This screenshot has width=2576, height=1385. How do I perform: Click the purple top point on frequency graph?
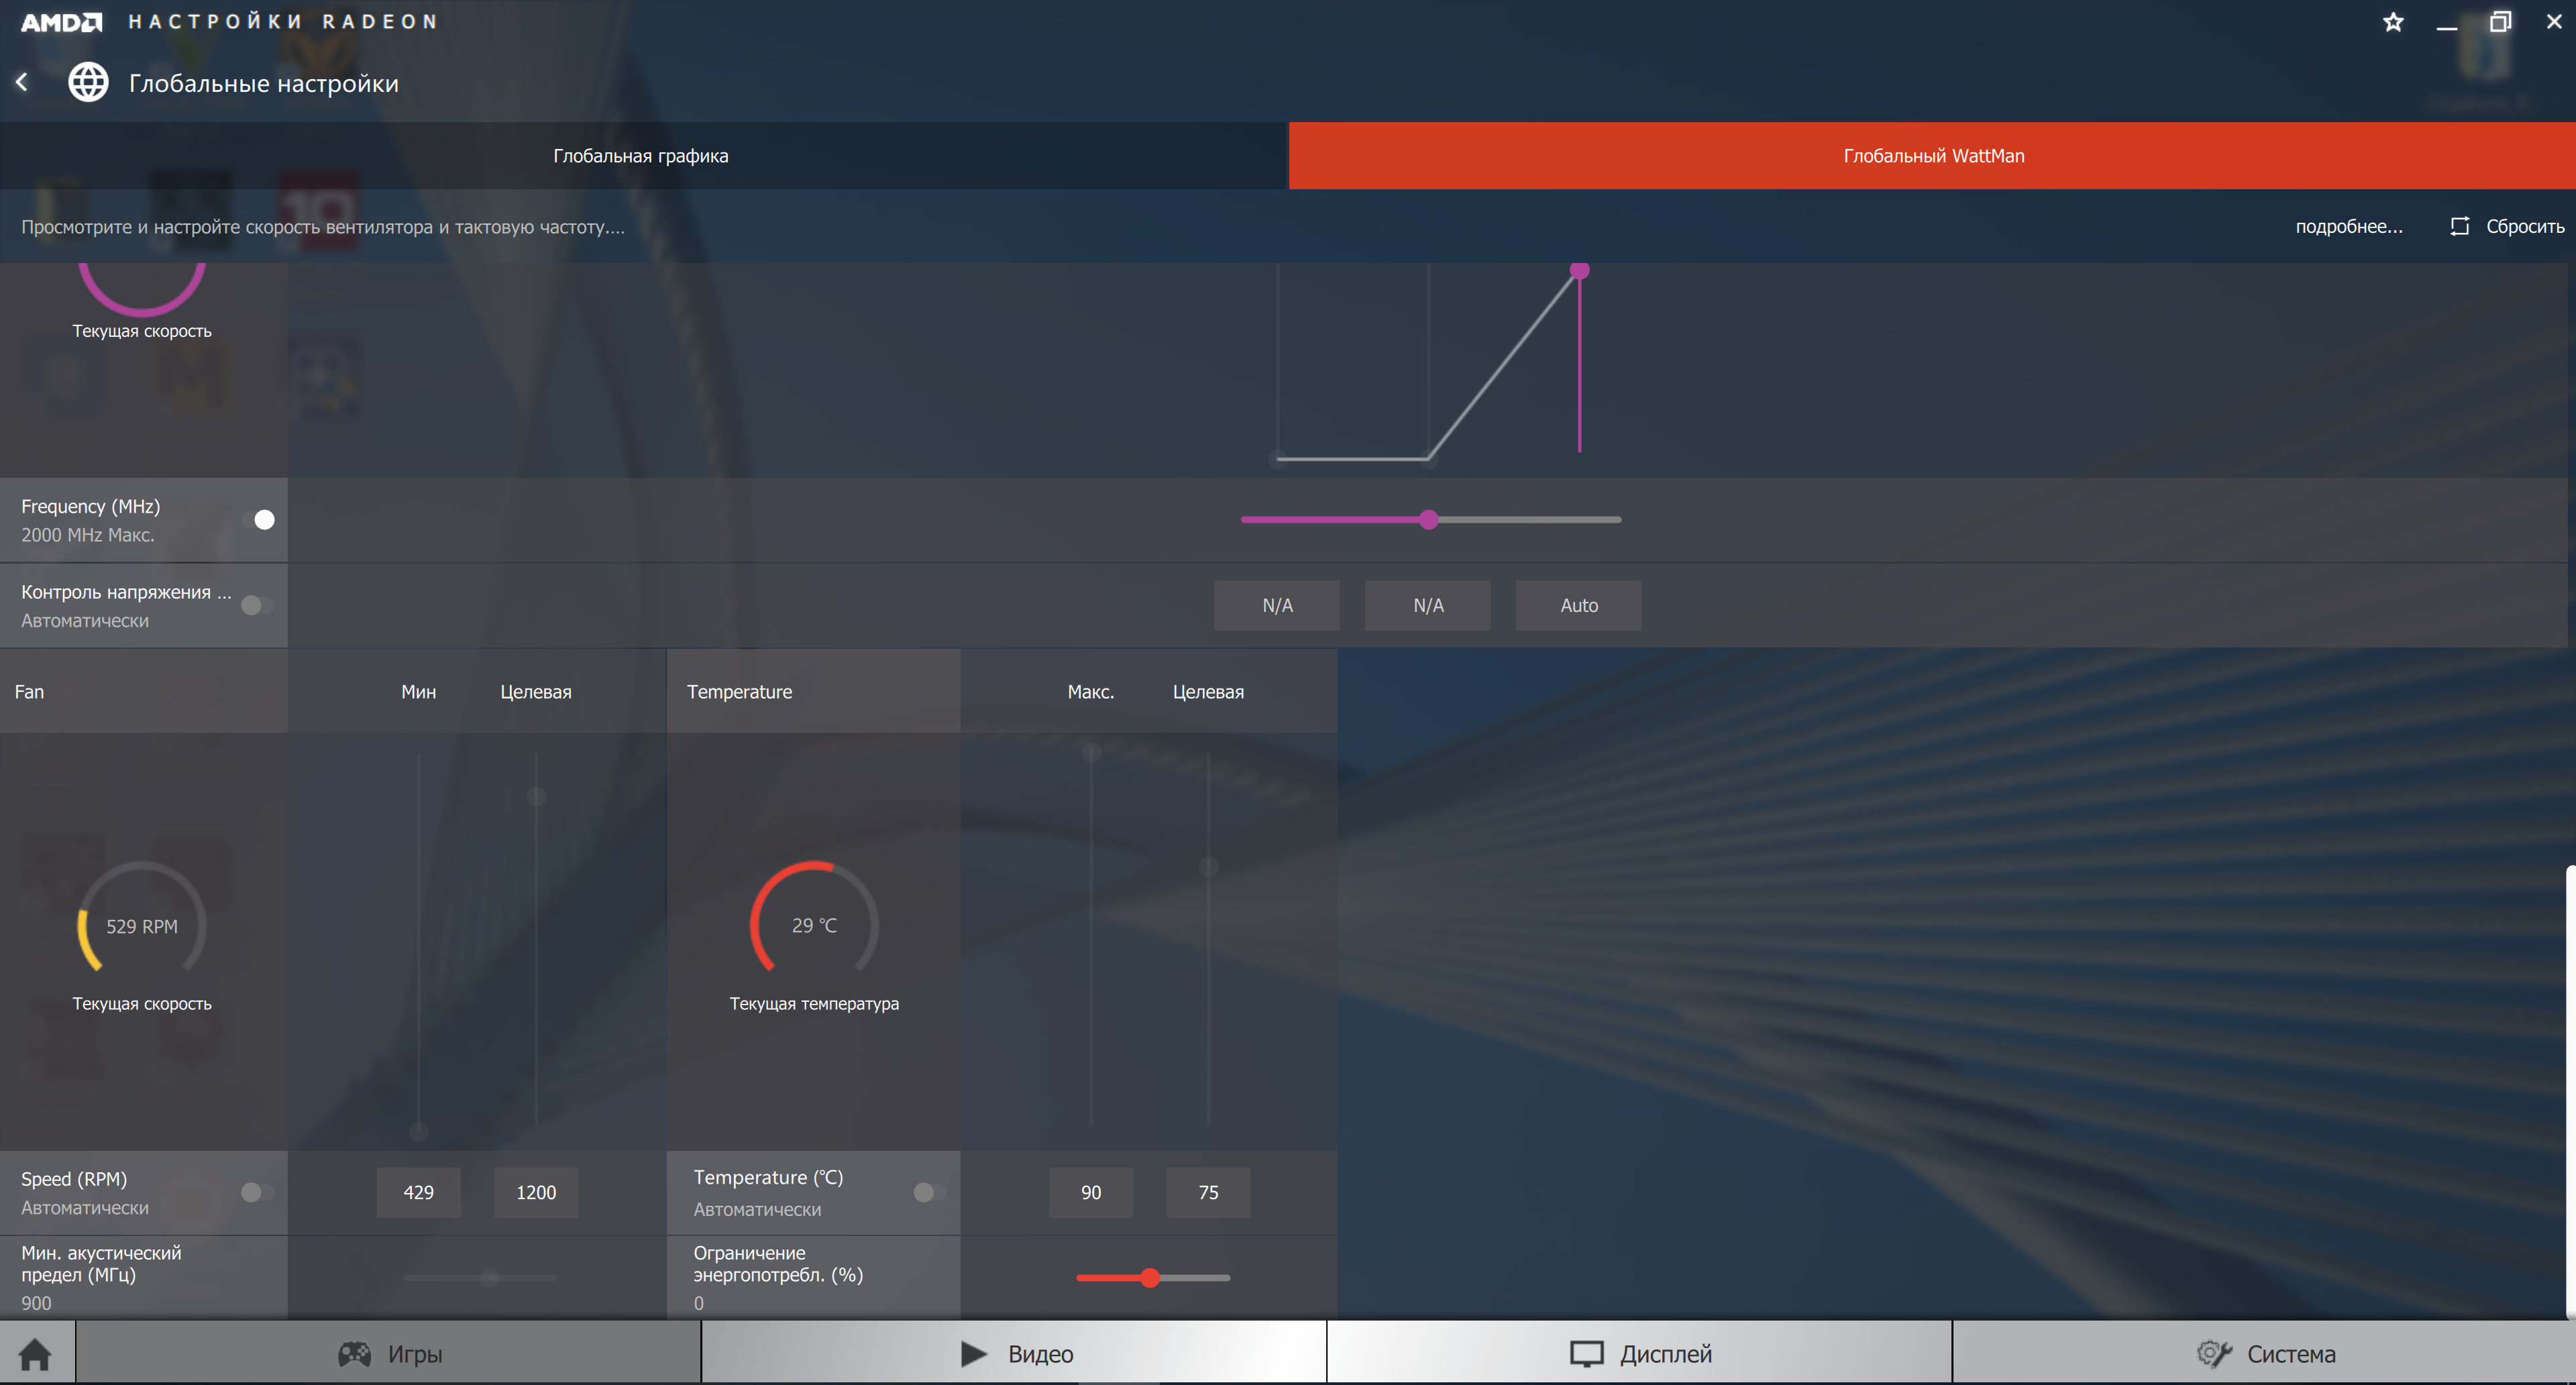[1579, 270]
